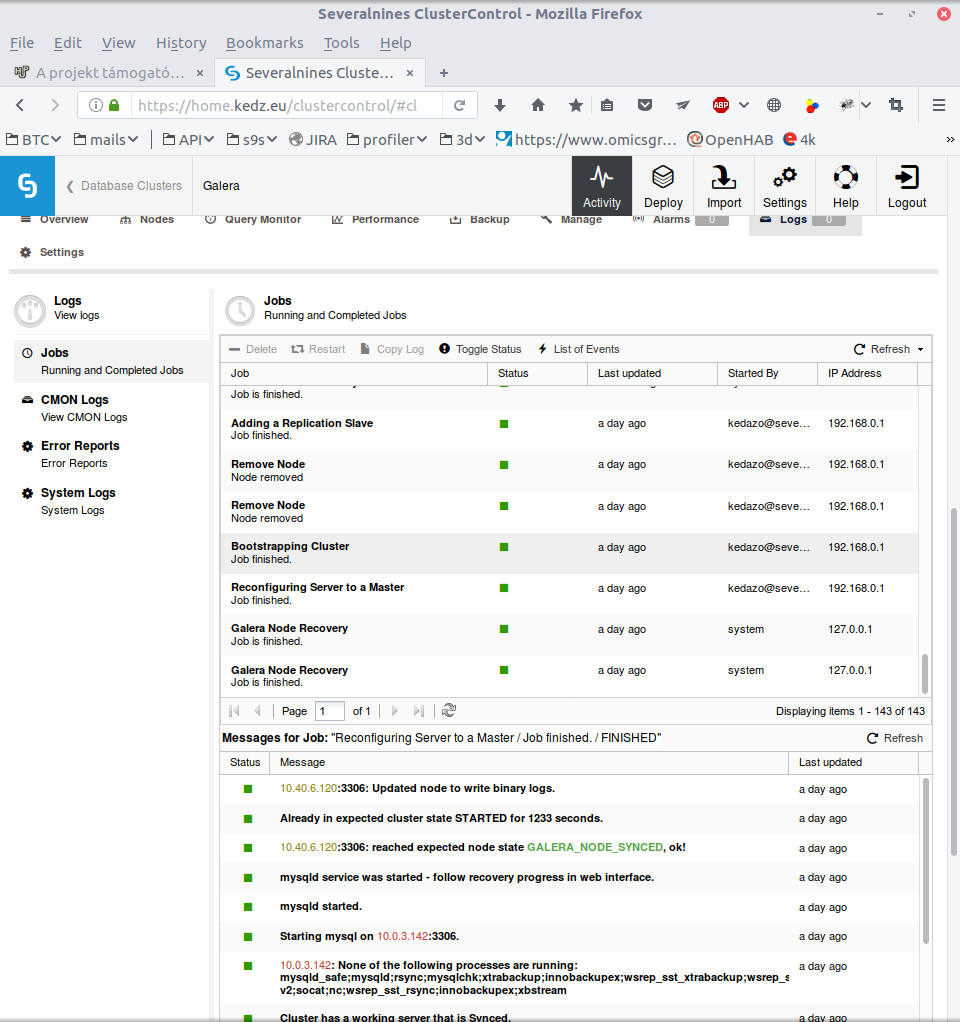The image size is (960, 1022).
Task: Reload the page with Firefox reload icon
Action: pos(459,106)
